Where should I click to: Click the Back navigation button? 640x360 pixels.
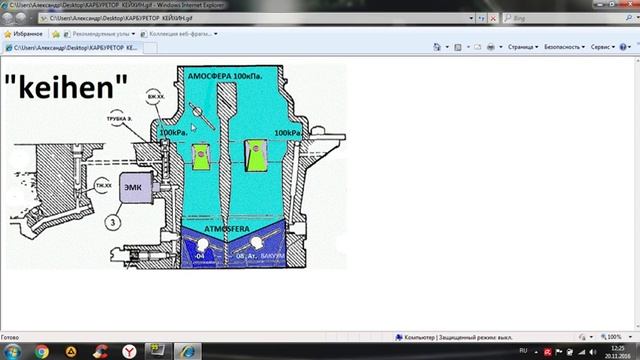(x=8, y=18)
